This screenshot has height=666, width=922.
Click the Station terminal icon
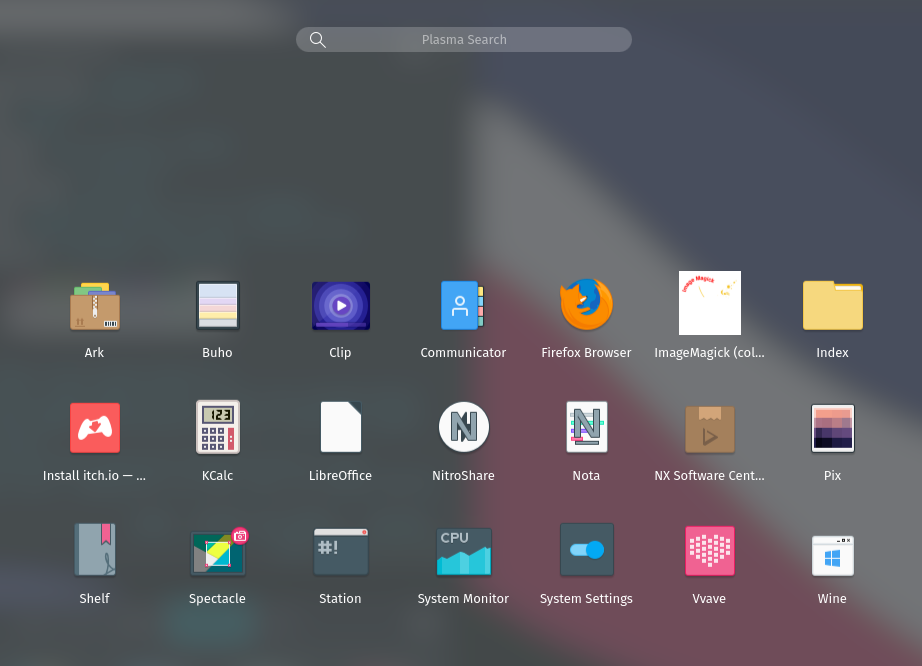tap(340, 552)
